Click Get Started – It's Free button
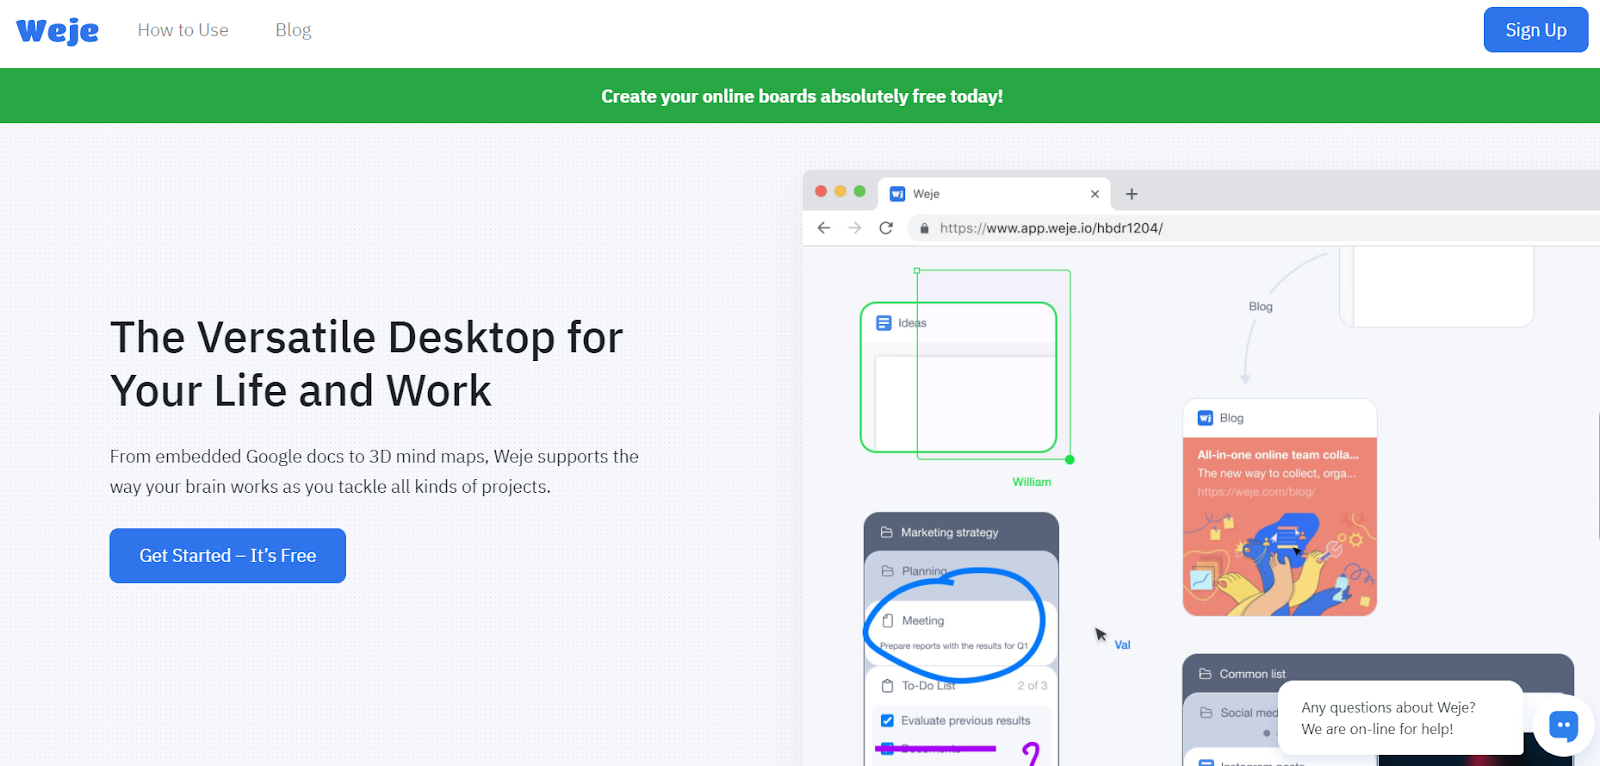Image resolution: width=1600 pixels, height=766 pixels. pyautogui.click(x=228, y=555)
